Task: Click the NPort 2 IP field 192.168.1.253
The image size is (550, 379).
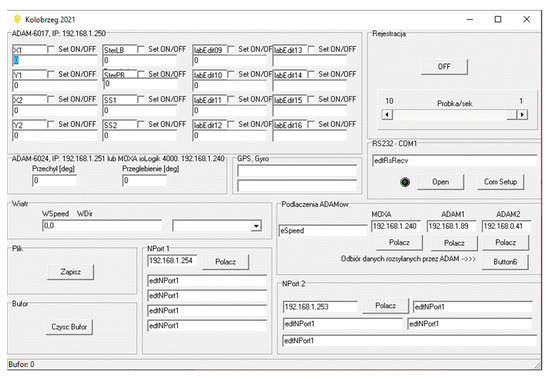Action: tap(320, 307)
